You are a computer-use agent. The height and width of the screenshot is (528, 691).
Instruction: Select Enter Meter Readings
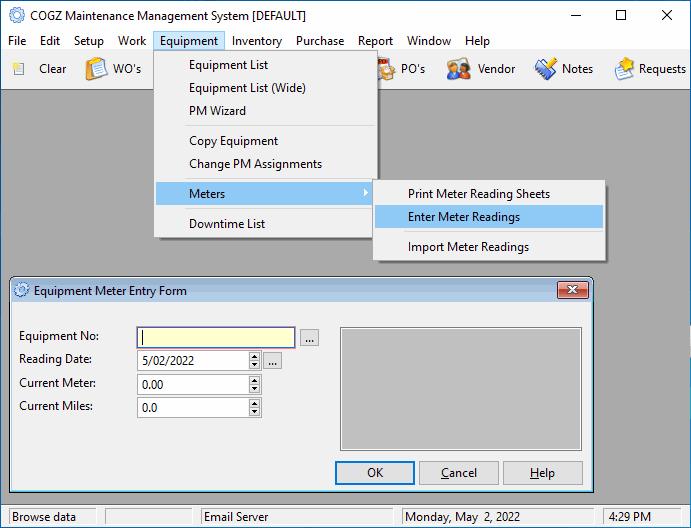click(x=489, y=216)
